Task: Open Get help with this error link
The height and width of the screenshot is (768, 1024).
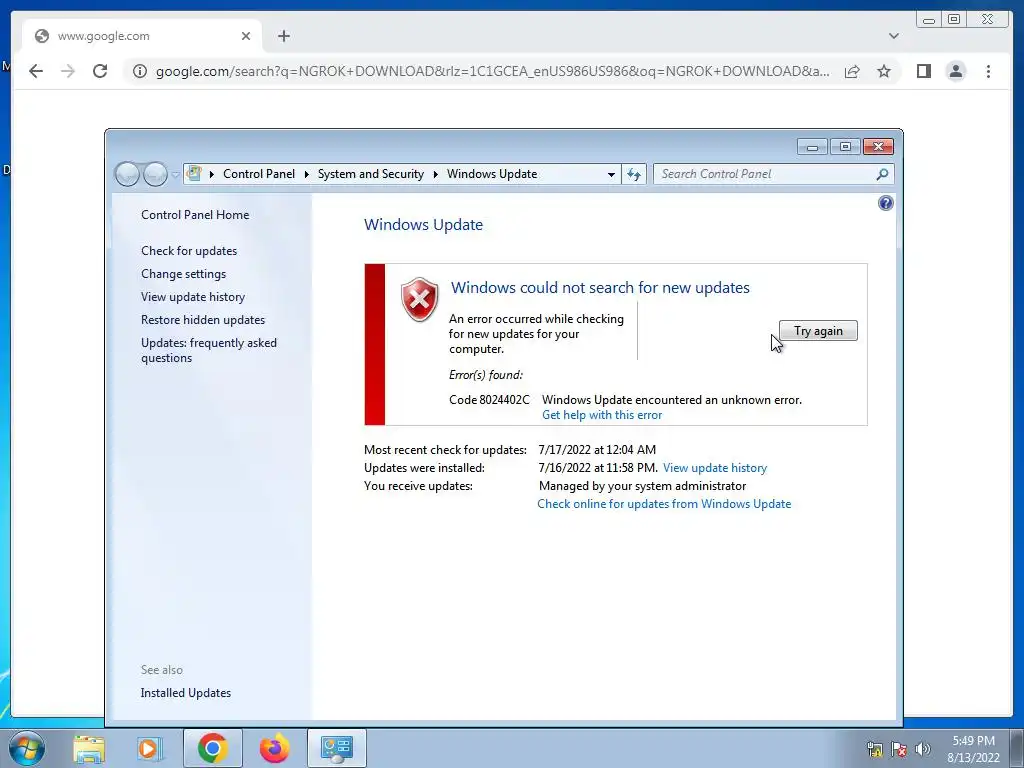Action: [x=601, y=415]
